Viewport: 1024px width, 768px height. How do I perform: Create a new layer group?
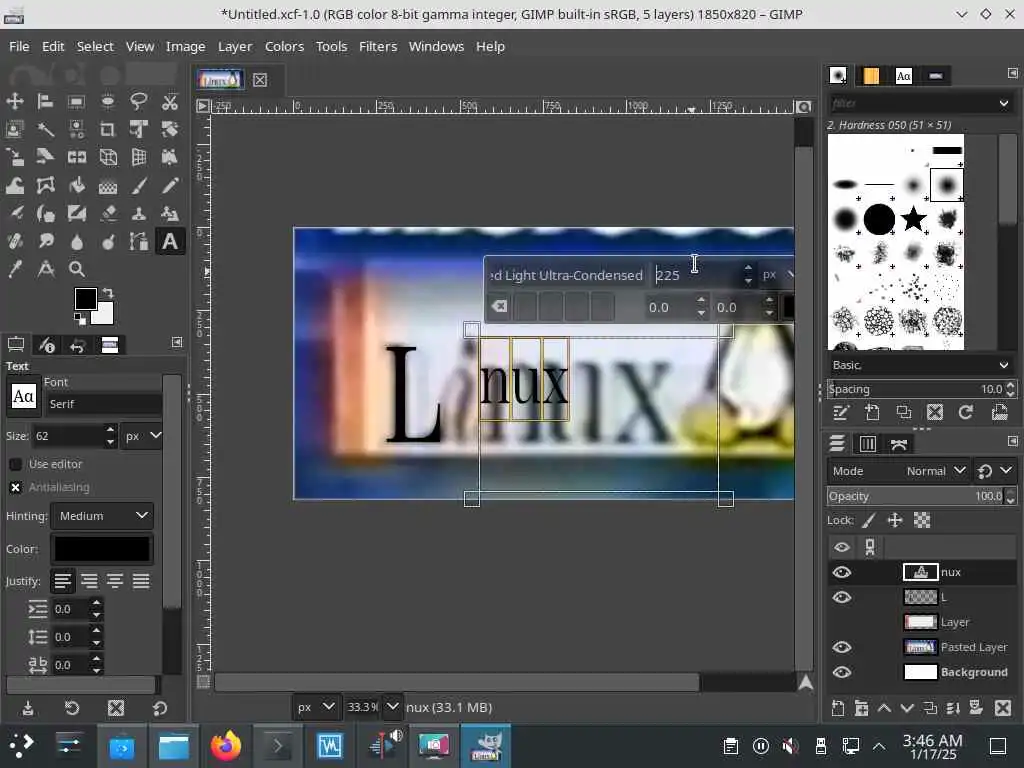point(861,708)
